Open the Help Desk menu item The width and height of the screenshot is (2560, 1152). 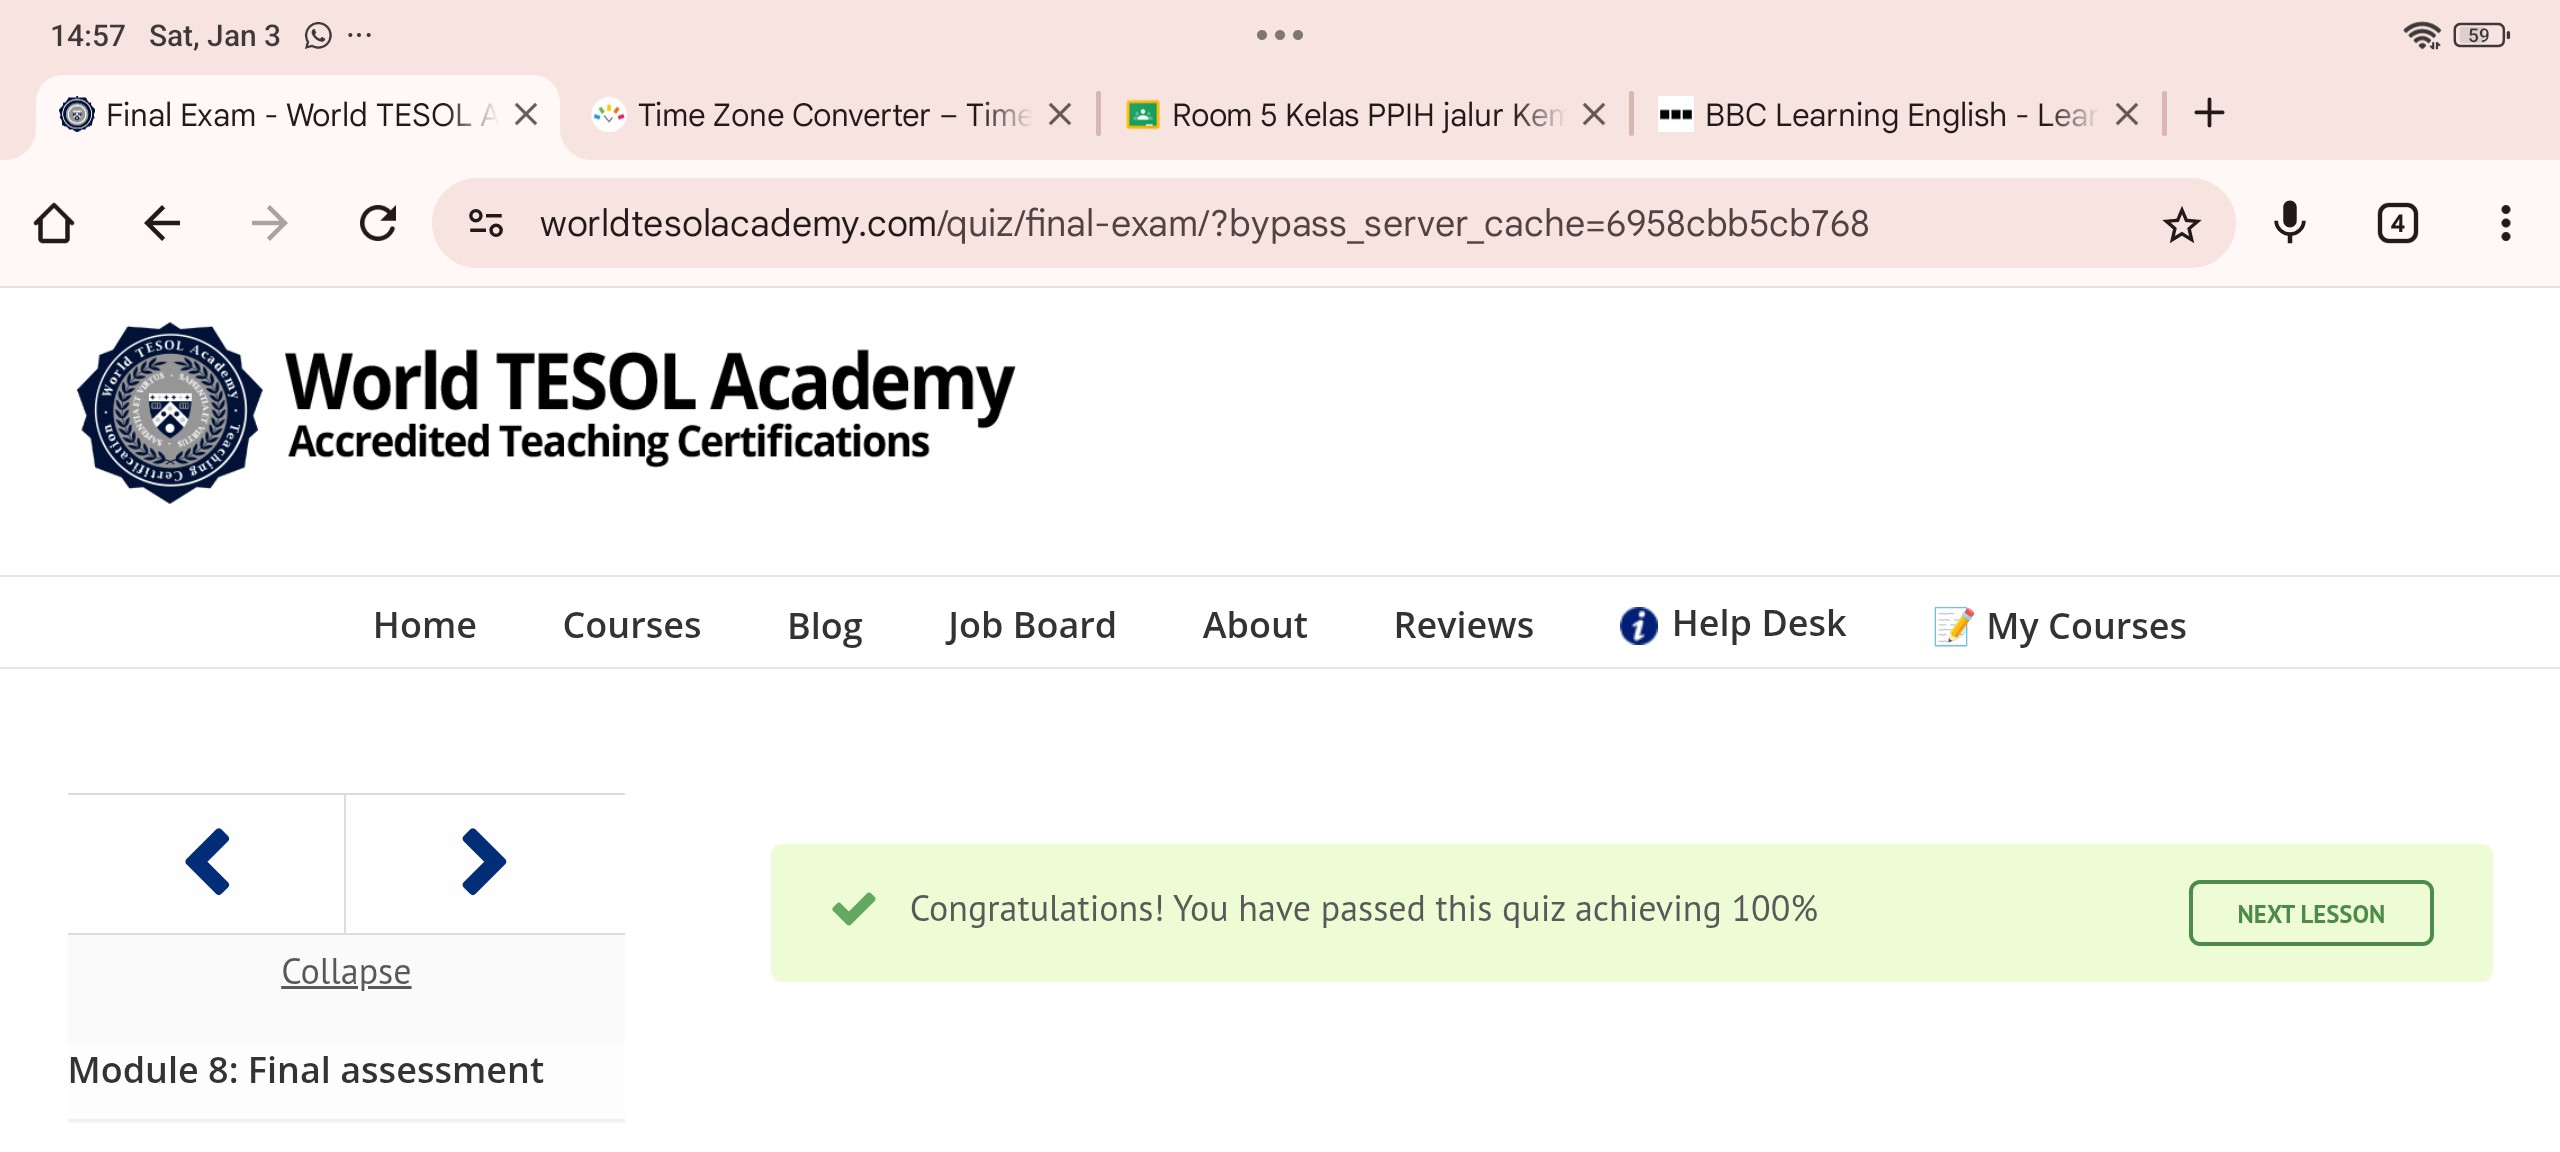pos(1732,625)
